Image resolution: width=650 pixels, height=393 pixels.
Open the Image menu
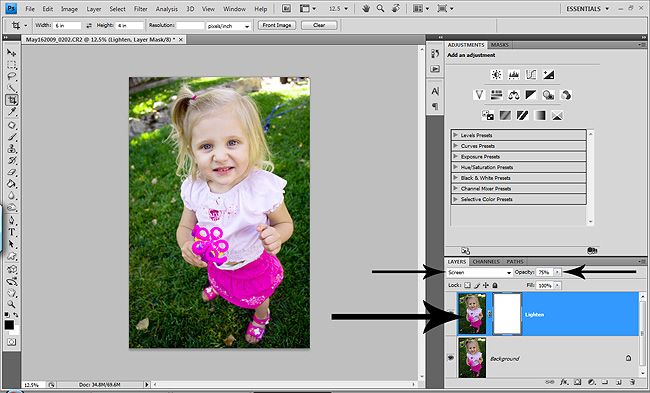pyautogui.click(x=69, y=9)
